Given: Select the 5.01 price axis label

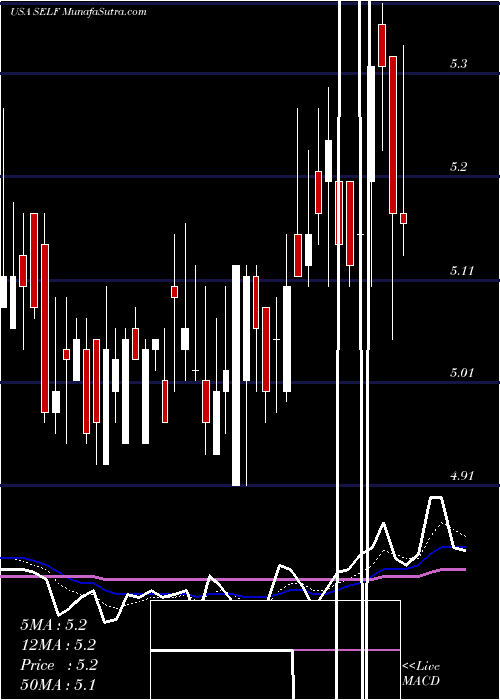Looking at the screenshot, I should (462, 372).
